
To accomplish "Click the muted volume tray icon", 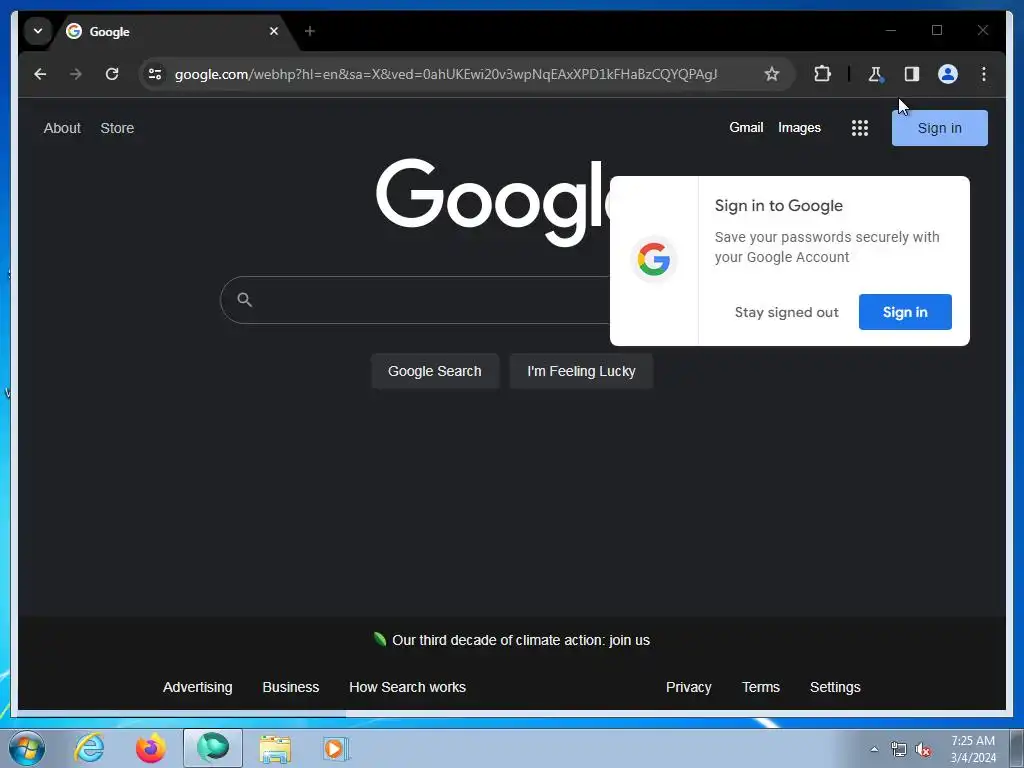I will coord(923,750).
